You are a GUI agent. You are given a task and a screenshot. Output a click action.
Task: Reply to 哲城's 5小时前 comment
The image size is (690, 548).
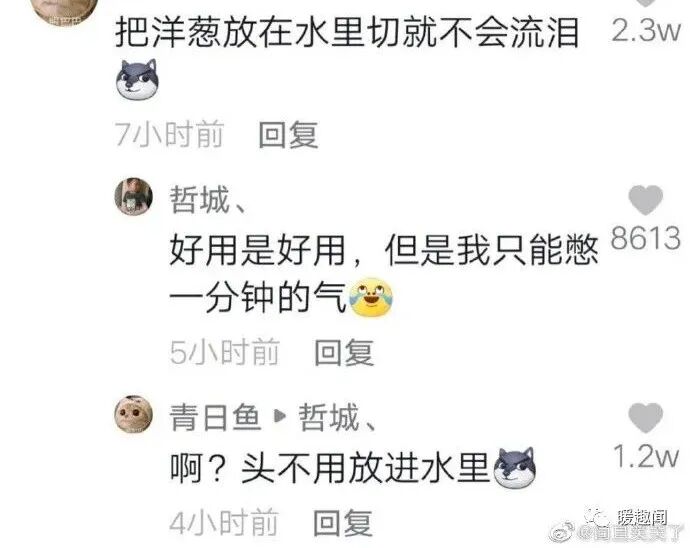[344, 353]
